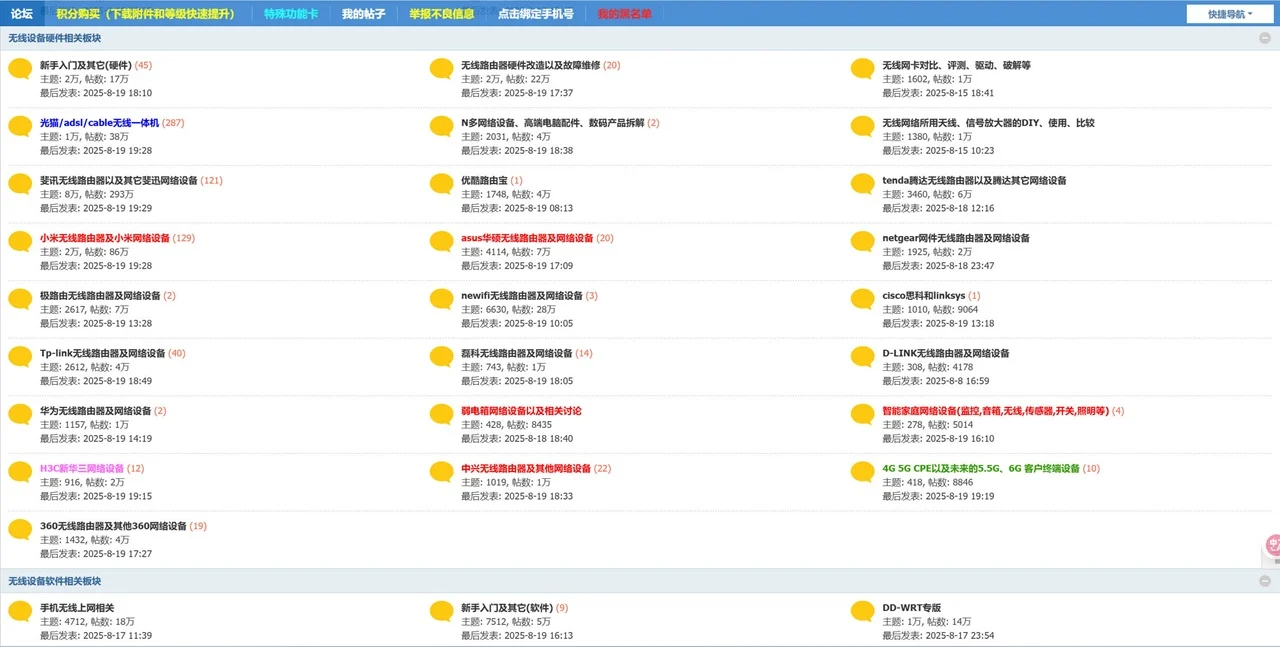Open 积分购买 navigation item
Viewport: 1280px width, 647px height.
pos(146,14)
